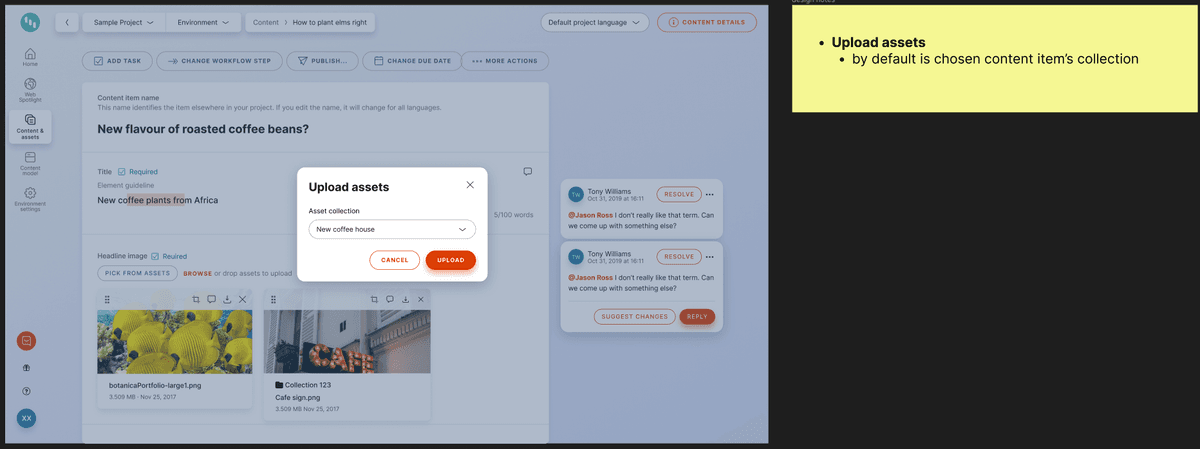Toggle the Required checkbox for Headline image

tap(155, 256)
